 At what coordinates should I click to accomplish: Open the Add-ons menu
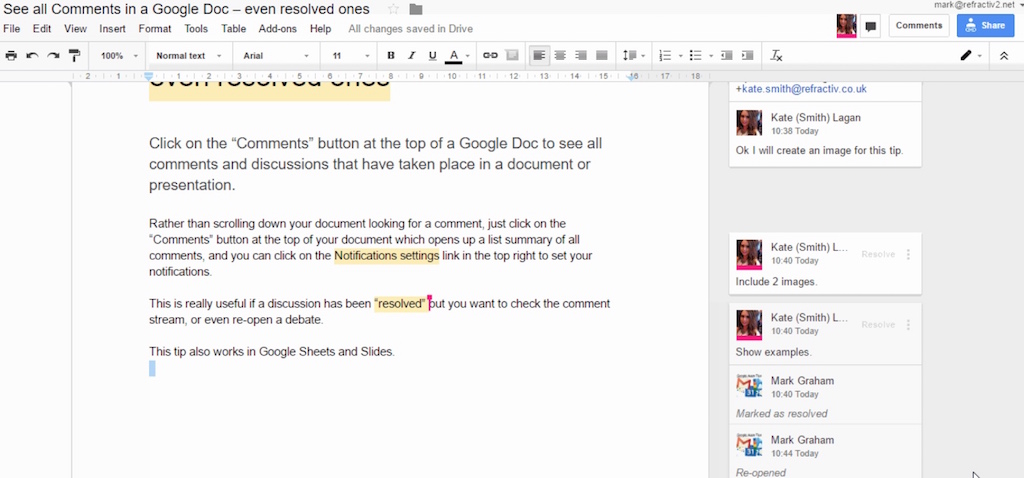point(278,29)
